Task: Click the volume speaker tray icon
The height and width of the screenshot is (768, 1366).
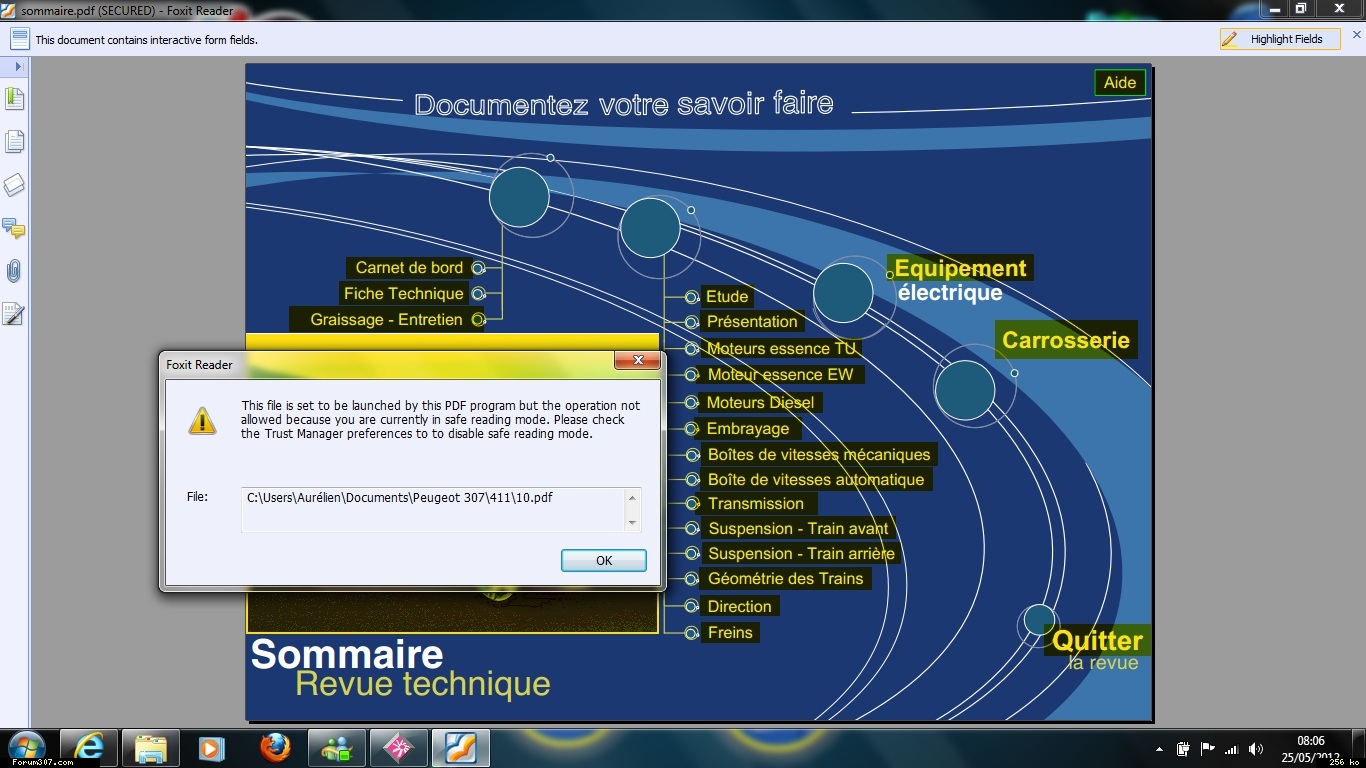Action: [x=1256, y=749]
